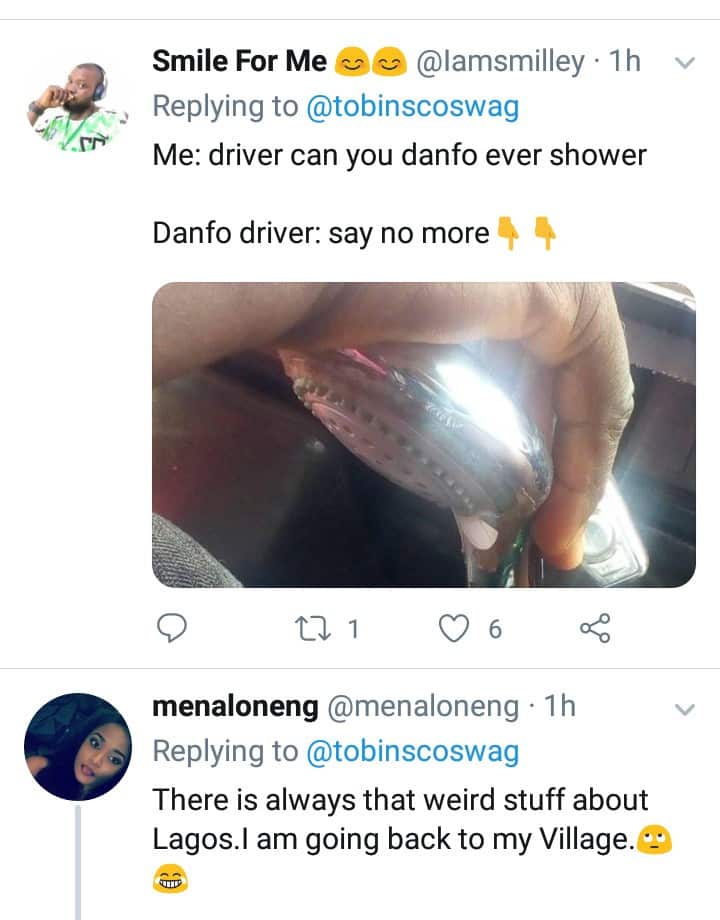Reply to the Smile For Me tweet
The image size is (720, 920).
pyautogui.click(x=174, y=629)
